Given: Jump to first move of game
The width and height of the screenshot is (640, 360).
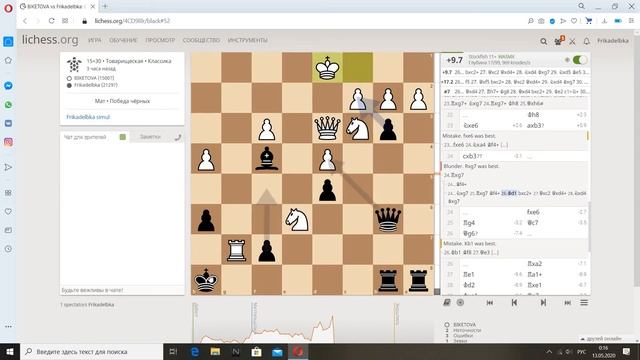Looking at the screenshot, I should pos(490,302).
